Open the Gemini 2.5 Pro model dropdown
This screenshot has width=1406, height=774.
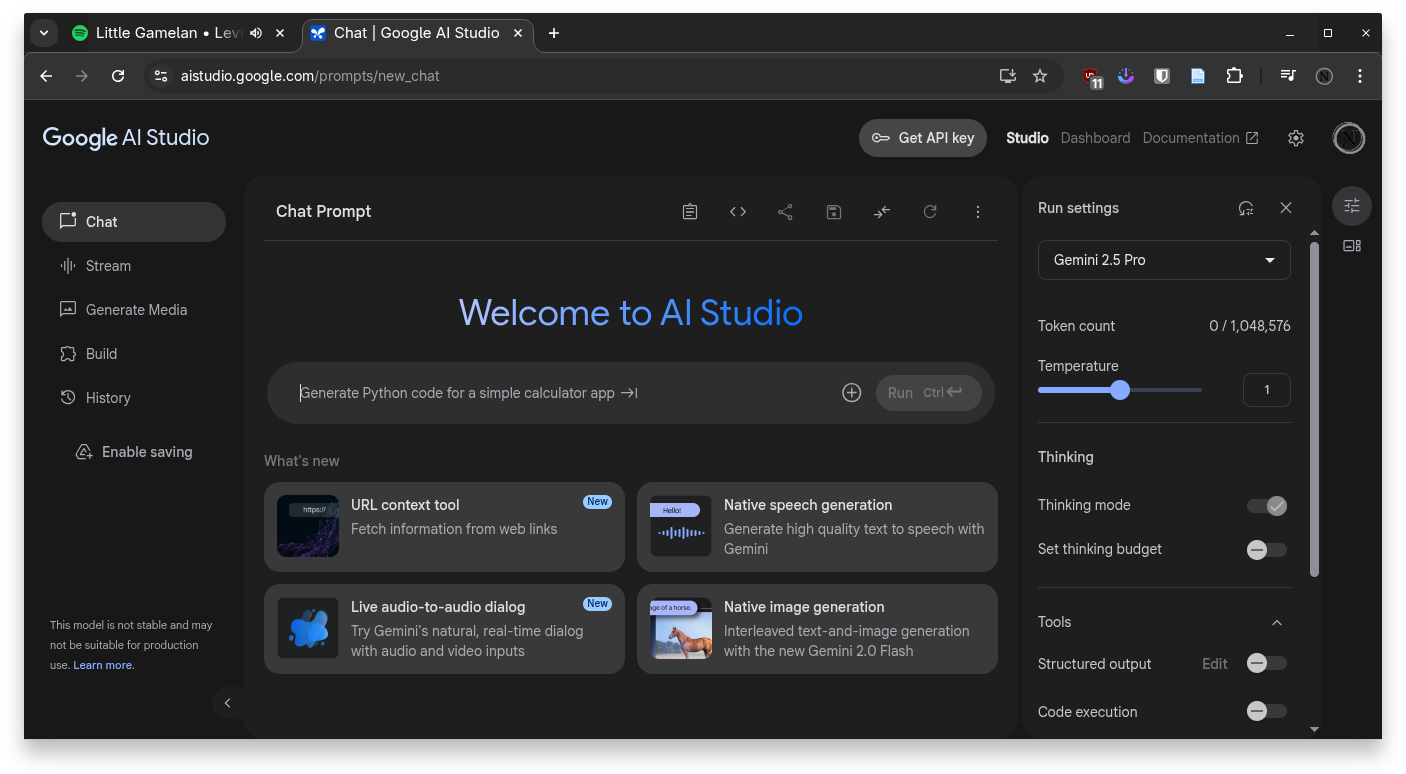(1164, 260)
